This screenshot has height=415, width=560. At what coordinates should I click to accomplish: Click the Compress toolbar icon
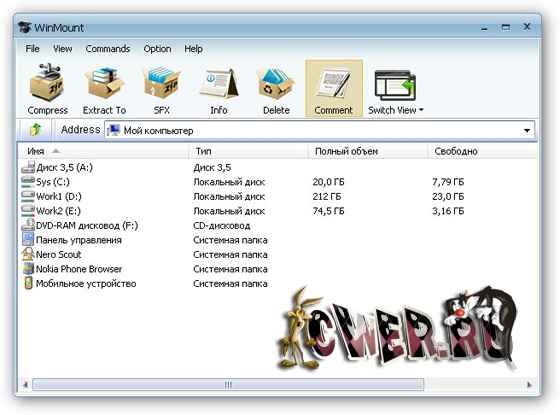pos(47,83)
